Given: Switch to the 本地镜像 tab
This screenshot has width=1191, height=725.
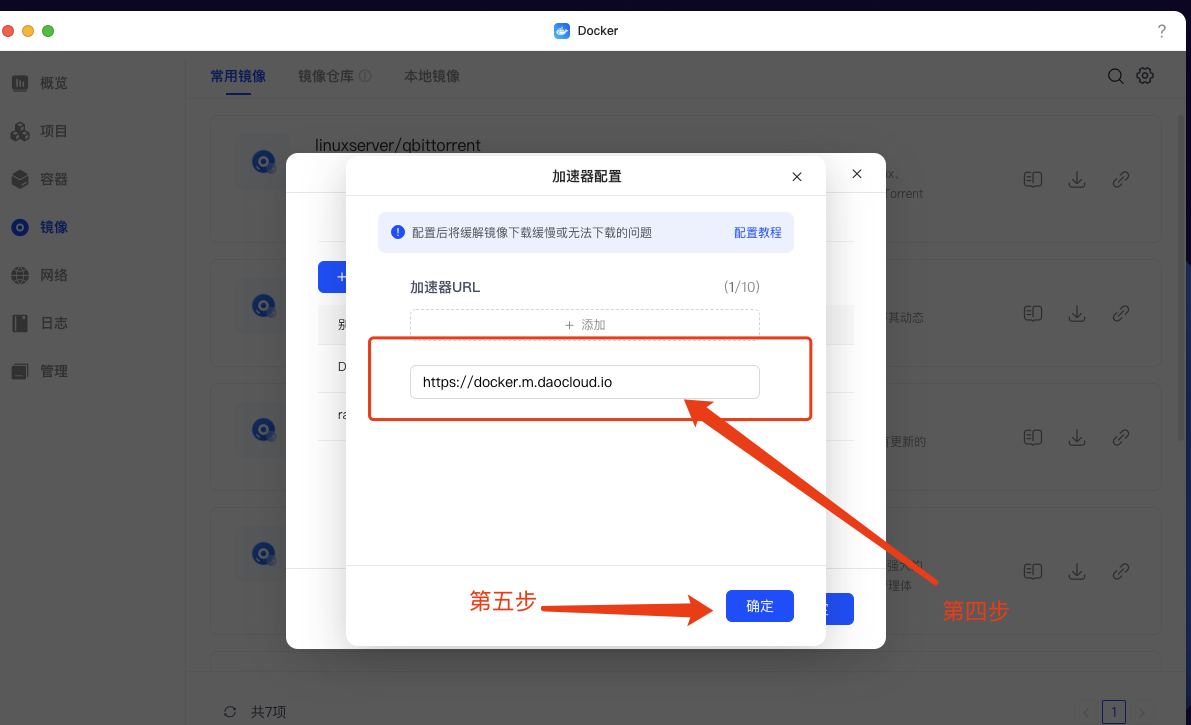Looking at the screenshot, I should pyautogui.click(x=432, y=76).
